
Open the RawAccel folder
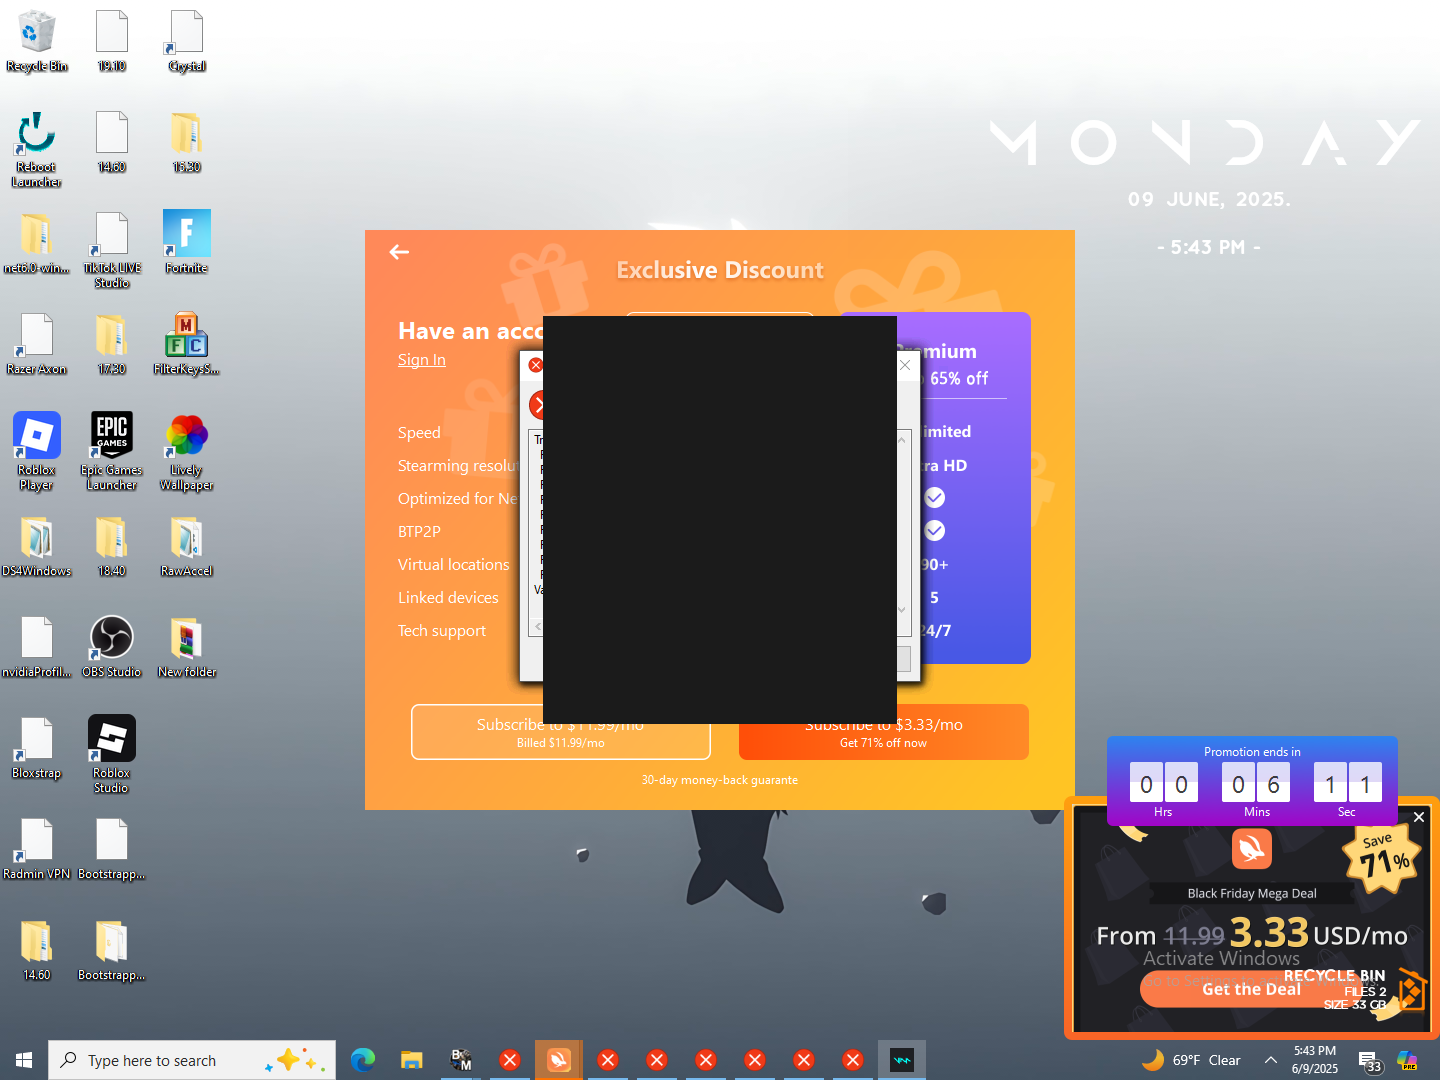[x=187, y=547]
